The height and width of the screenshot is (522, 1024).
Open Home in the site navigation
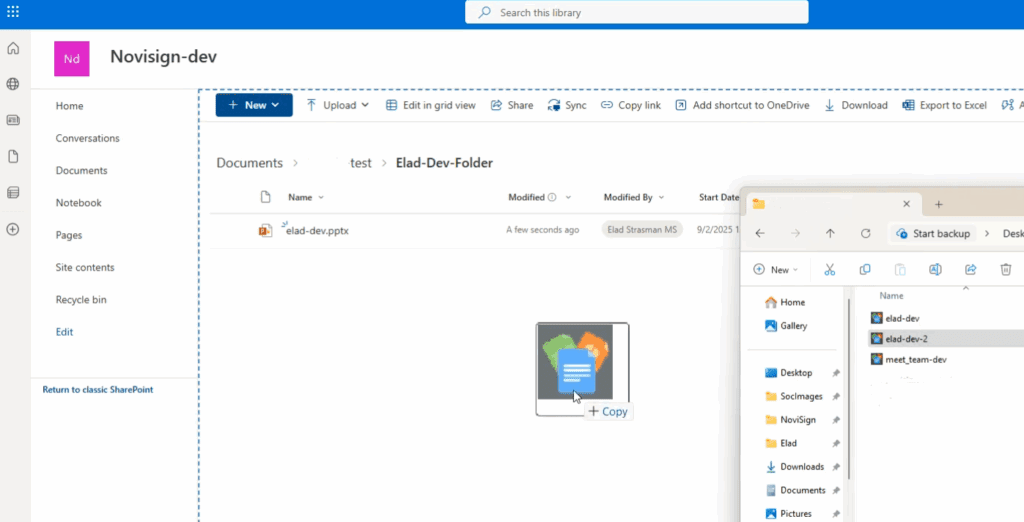69,106
